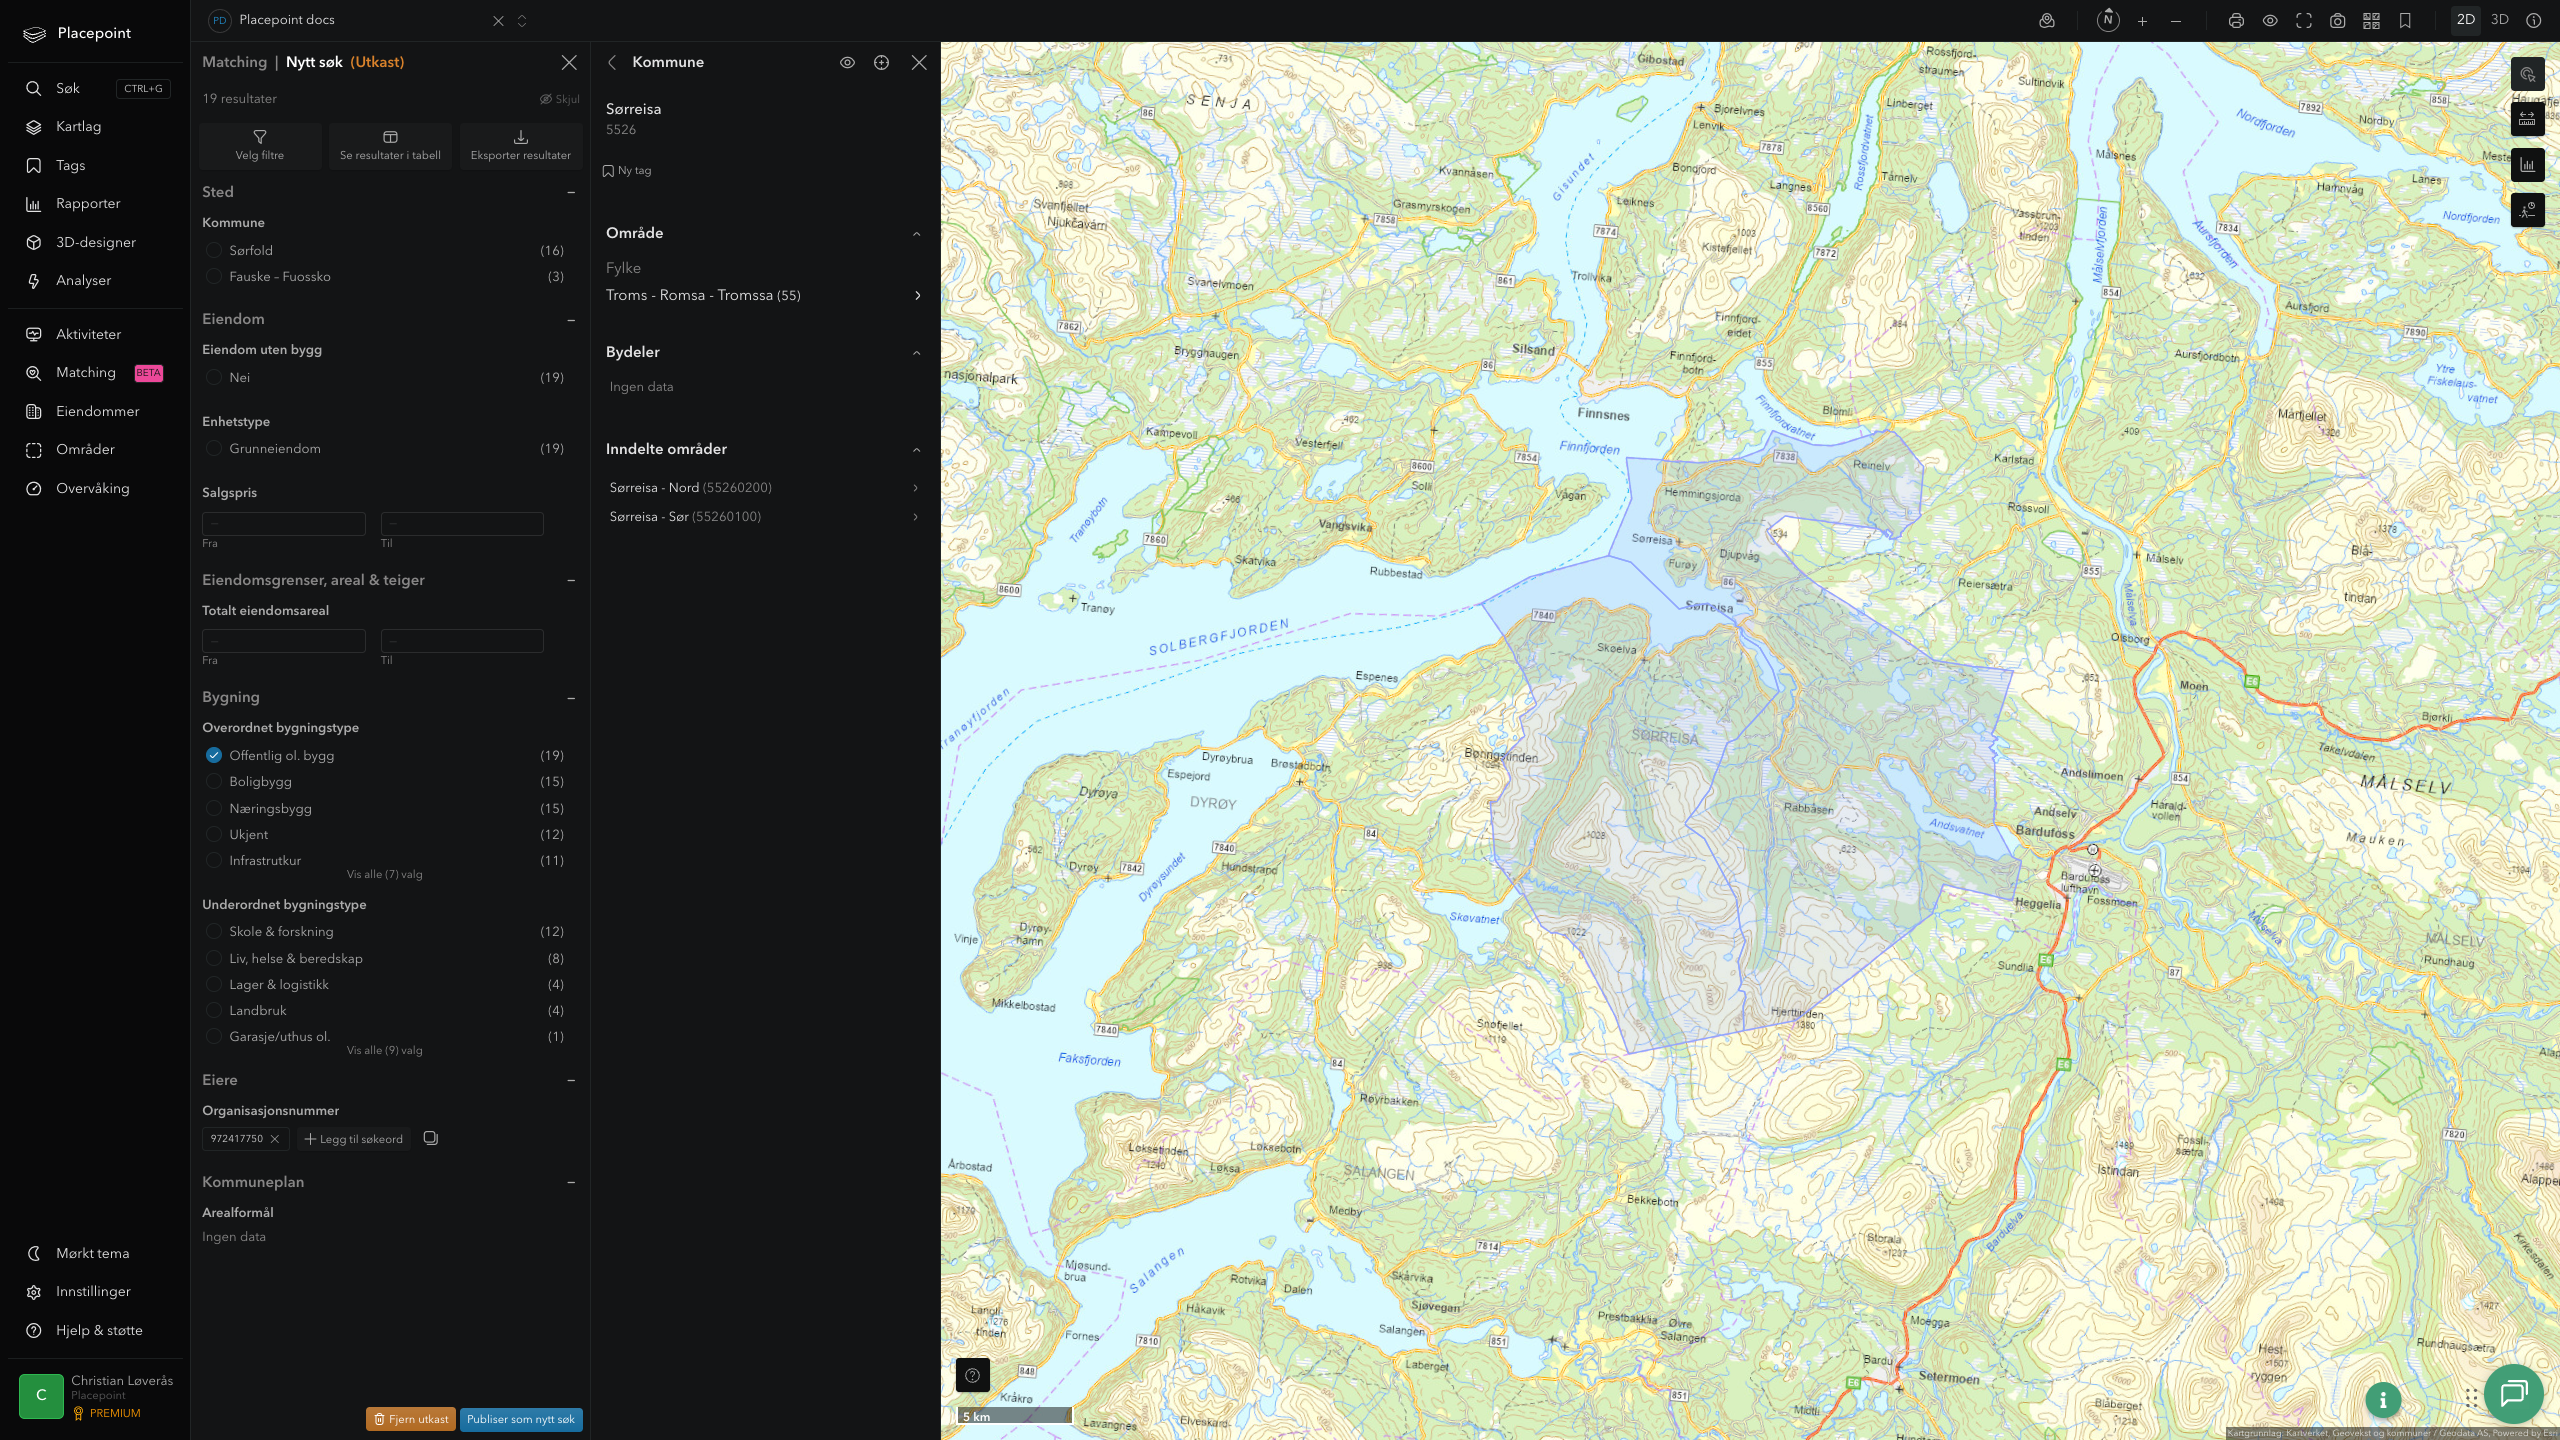Open the map info icon in top toolbar

tap(2533, 20)
